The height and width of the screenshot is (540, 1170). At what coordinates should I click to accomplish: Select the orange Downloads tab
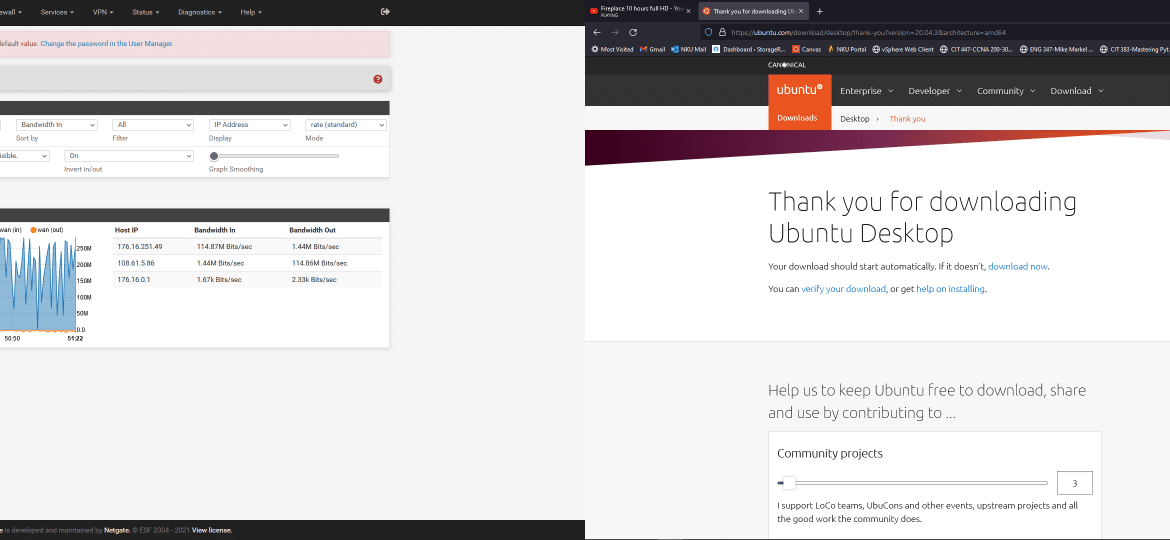click(x=797, y=118)
